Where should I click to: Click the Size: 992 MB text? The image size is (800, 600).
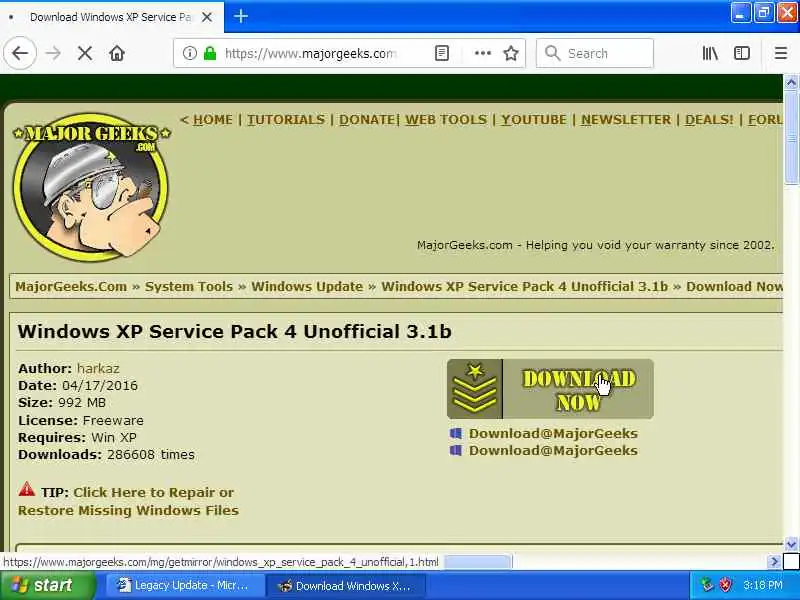point(62,403)
